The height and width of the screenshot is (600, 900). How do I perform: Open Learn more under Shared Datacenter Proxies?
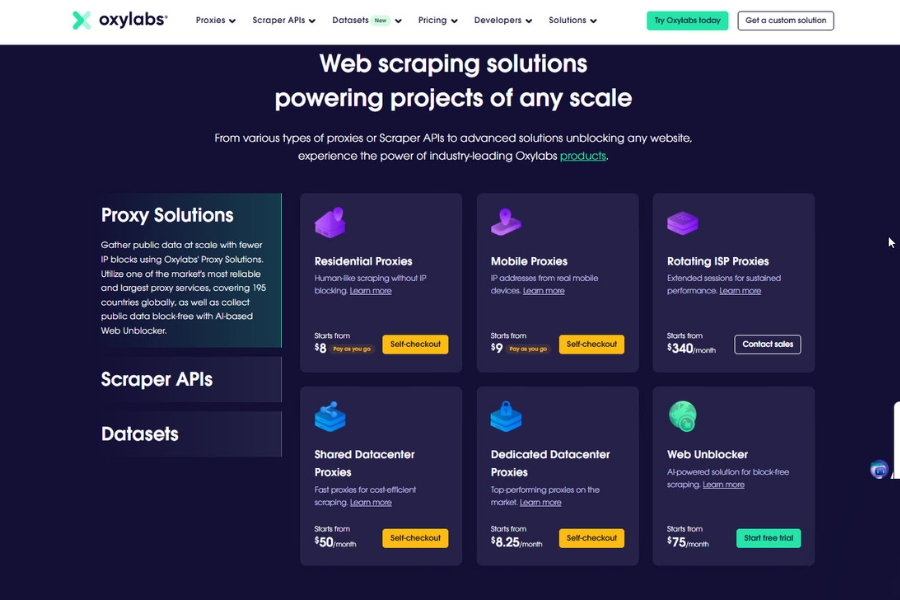[x=371, y=502]
